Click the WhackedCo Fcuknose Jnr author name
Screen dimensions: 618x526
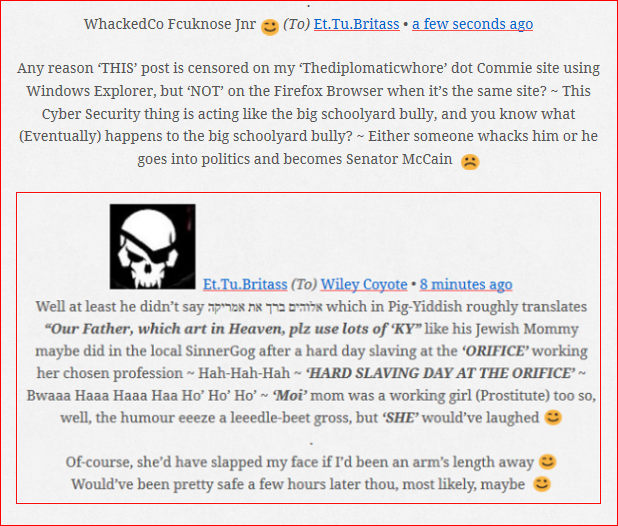tap(169, 24)
